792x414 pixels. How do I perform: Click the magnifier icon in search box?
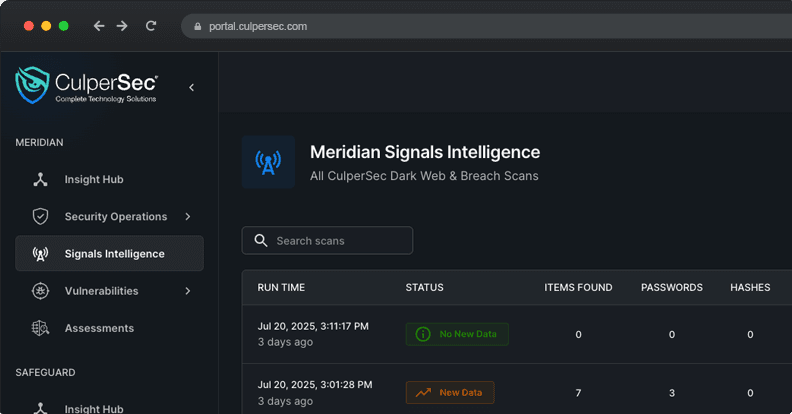pyautogui.click(x=261, y=240)
